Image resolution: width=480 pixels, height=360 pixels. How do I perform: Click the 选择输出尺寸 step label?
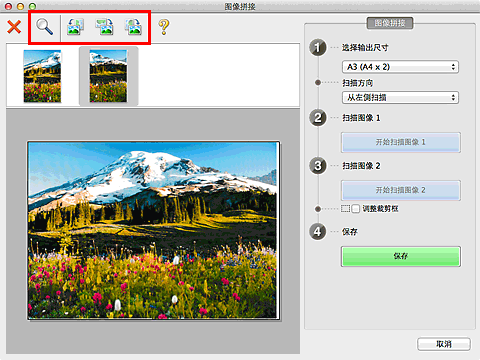pyautogui.click(x=365, y=48)
